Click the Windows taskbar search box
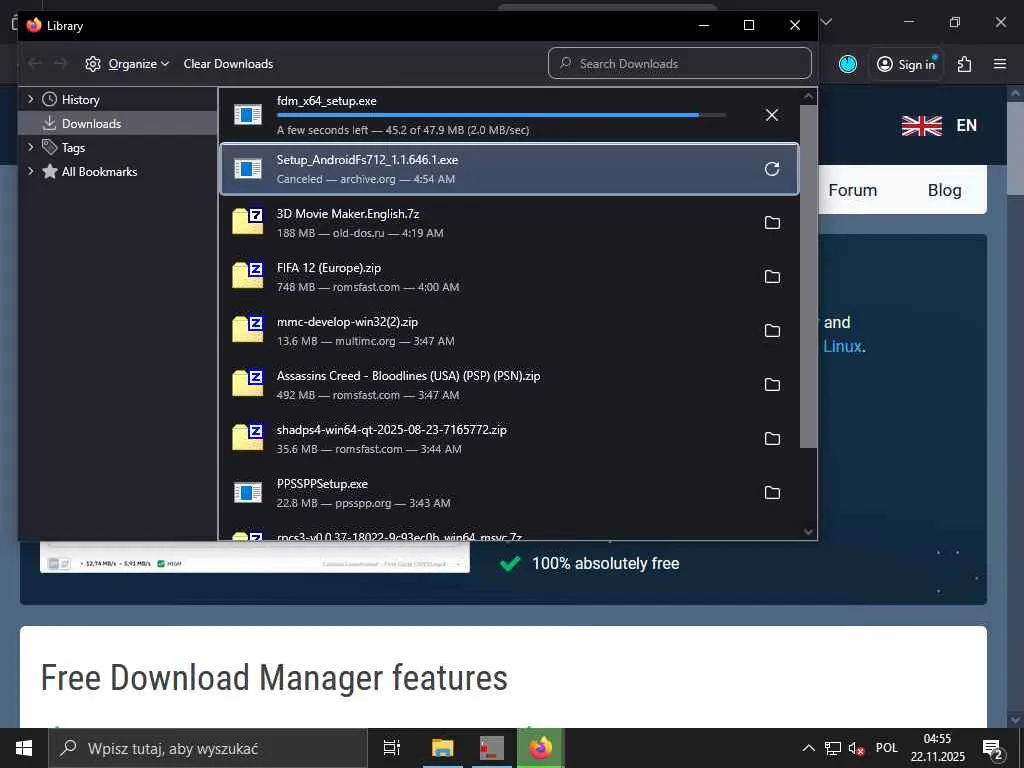1024x768 pixels. pos(208,748)
